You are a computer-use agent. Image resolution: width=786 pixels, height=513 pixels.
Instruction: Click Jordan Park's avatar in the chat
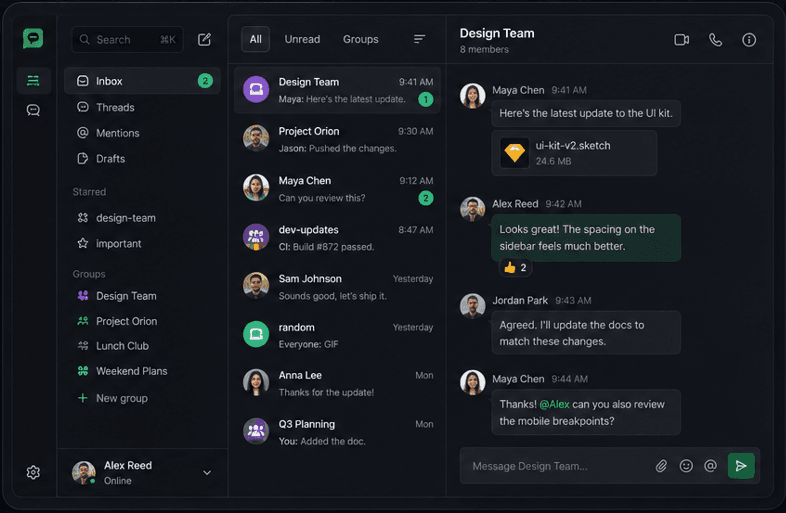472,306
